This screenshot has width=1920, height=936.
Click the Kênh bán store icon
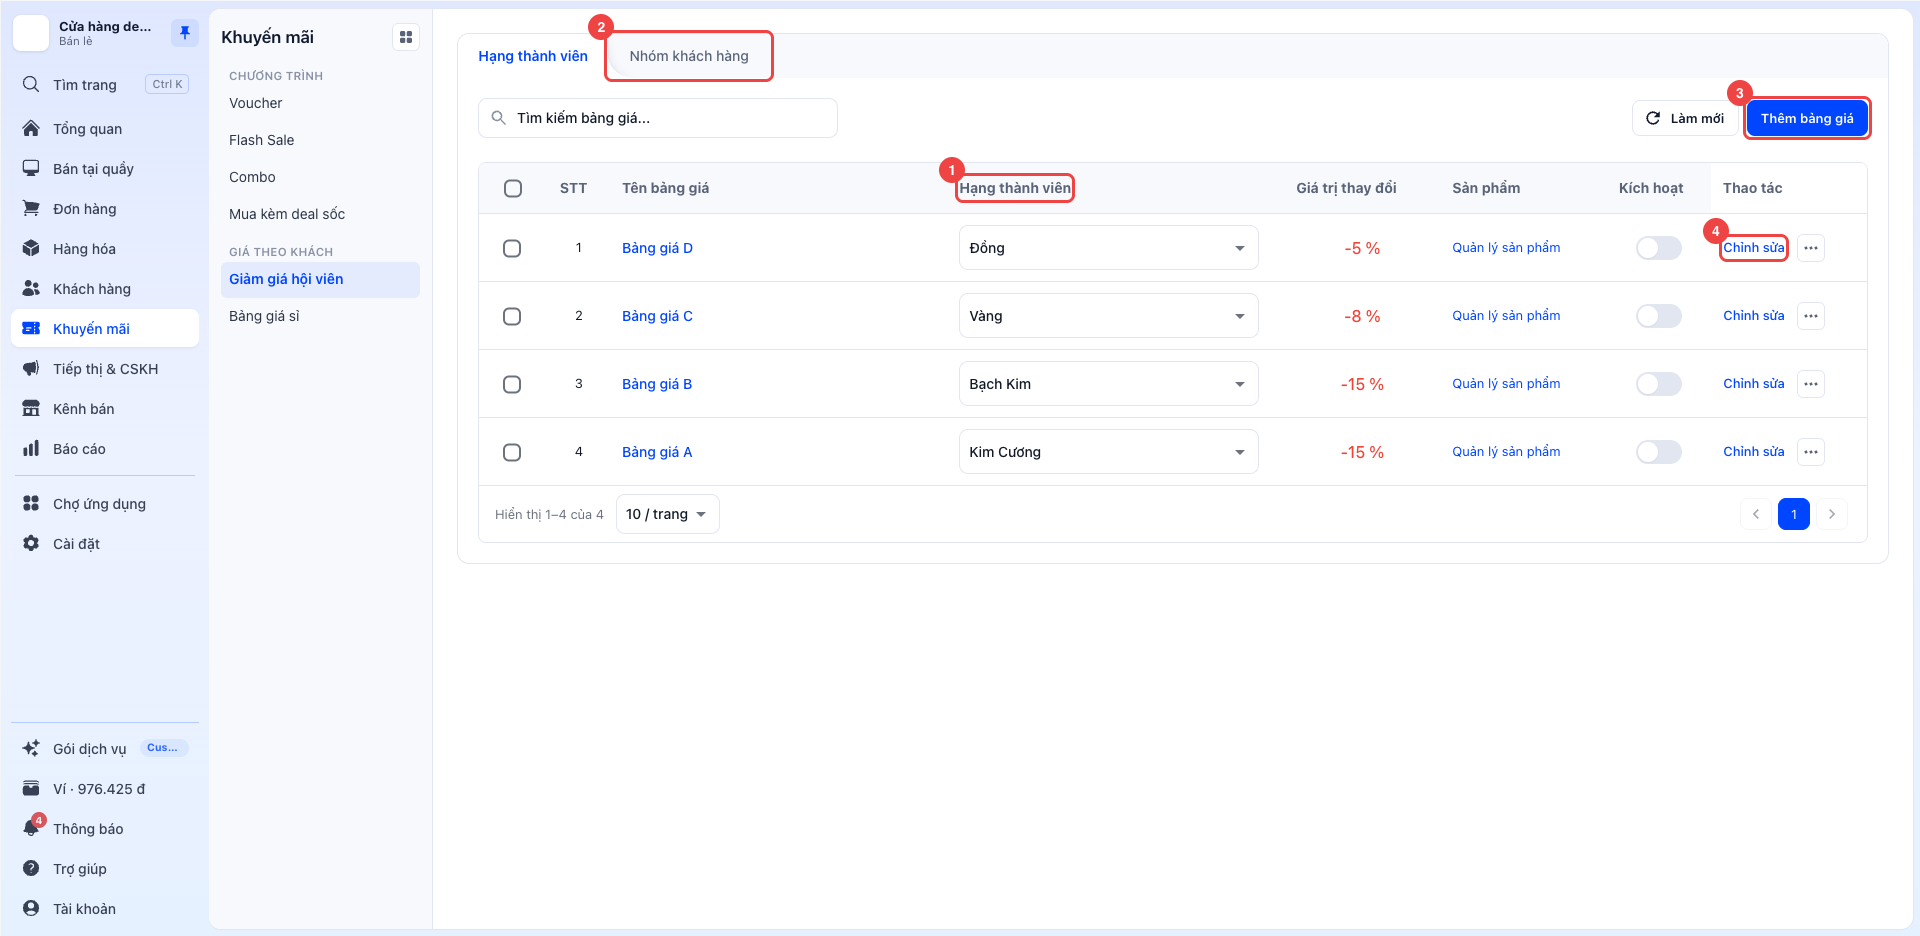point(31,409)
